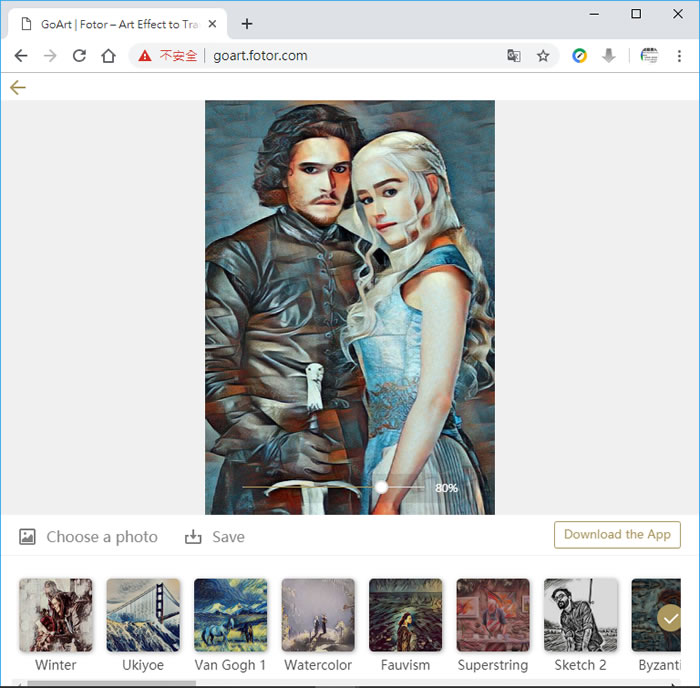Apply the Sketch 2 art style
Image resolution: width=700 pixels, height=688 pixels.
(581, 615)
